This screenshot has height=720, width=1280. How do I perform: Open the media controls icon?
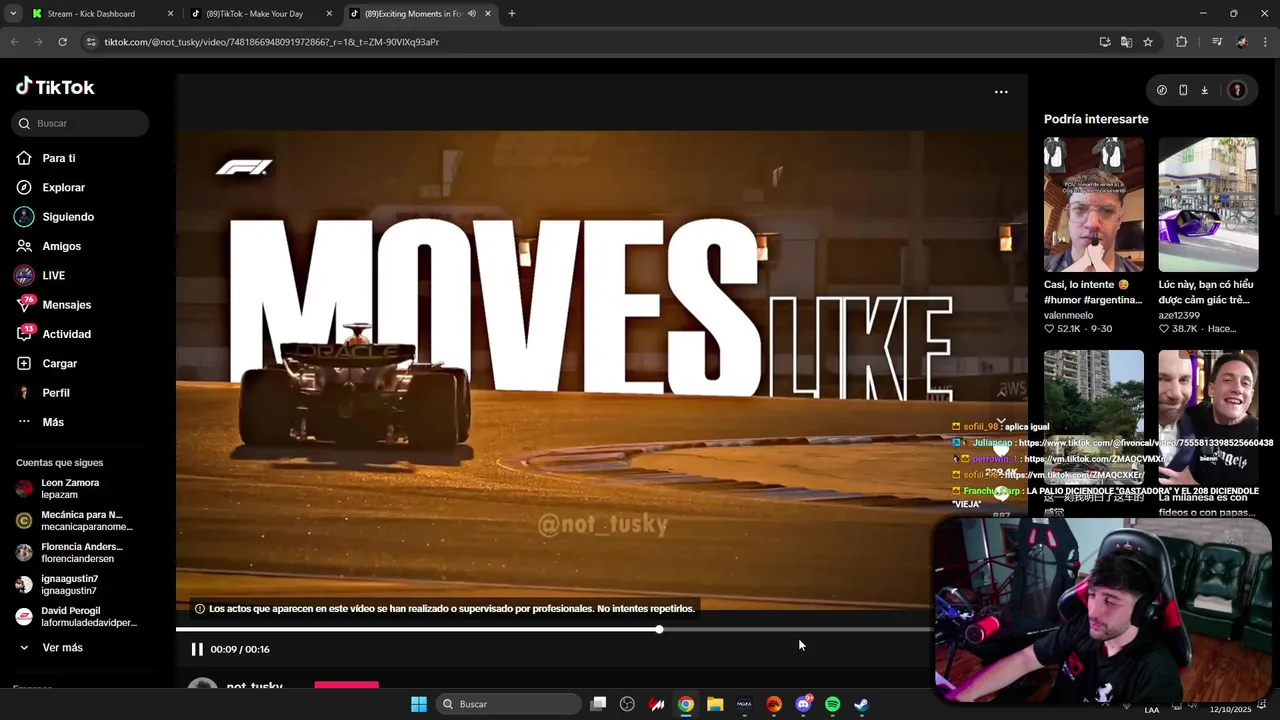1217,42
